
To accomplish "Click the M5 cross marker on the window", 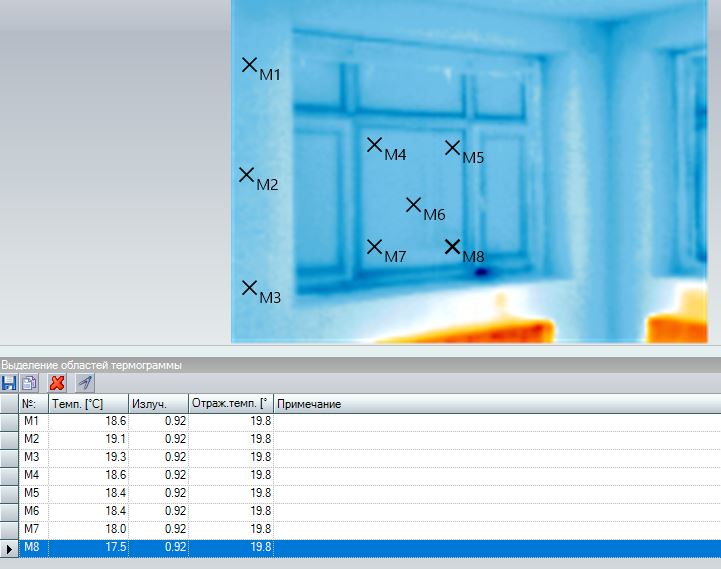I will [x=452, y=148].
